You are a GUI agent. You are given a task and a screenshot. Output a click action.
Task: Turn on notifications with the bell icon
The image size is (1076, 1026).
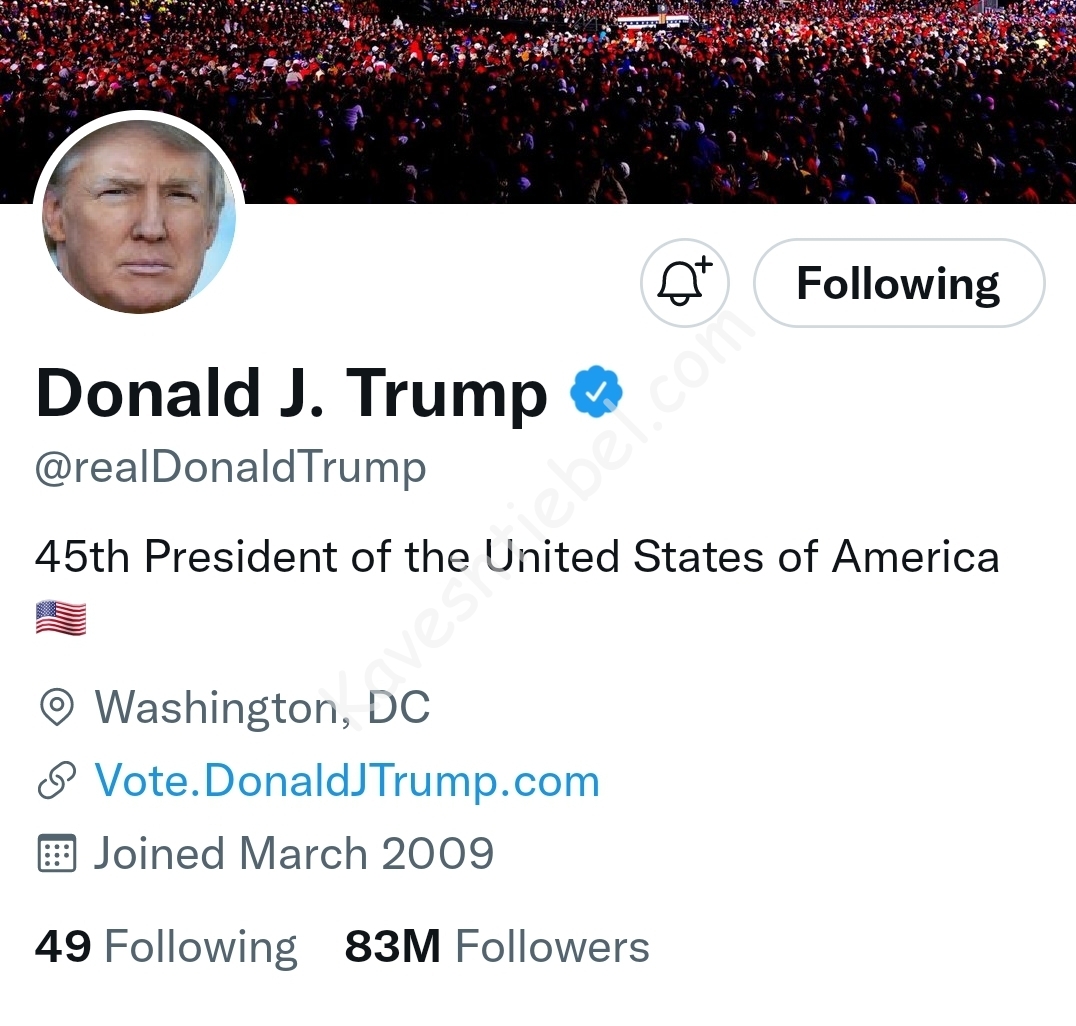click(x=684, y=283)
